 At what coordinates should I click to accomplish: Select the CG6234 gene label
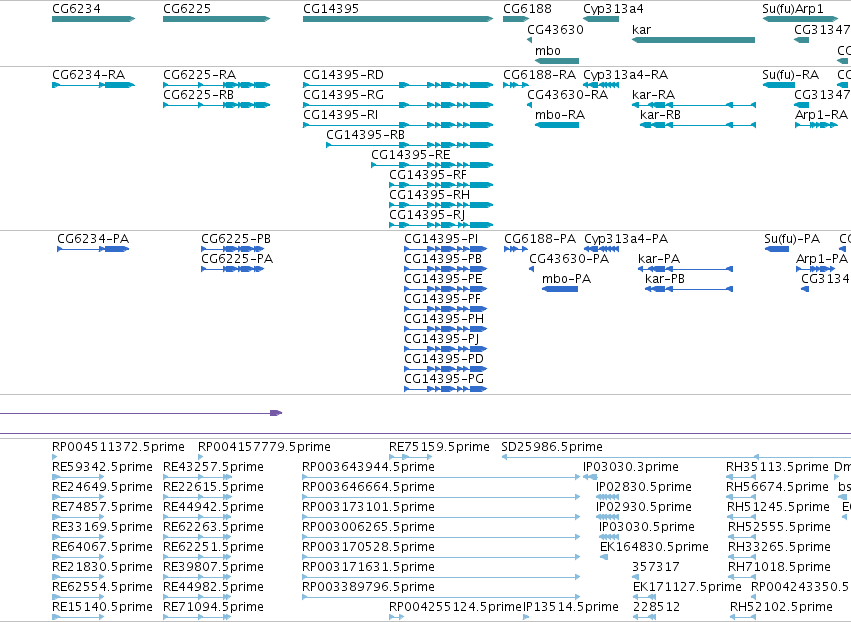77,9
